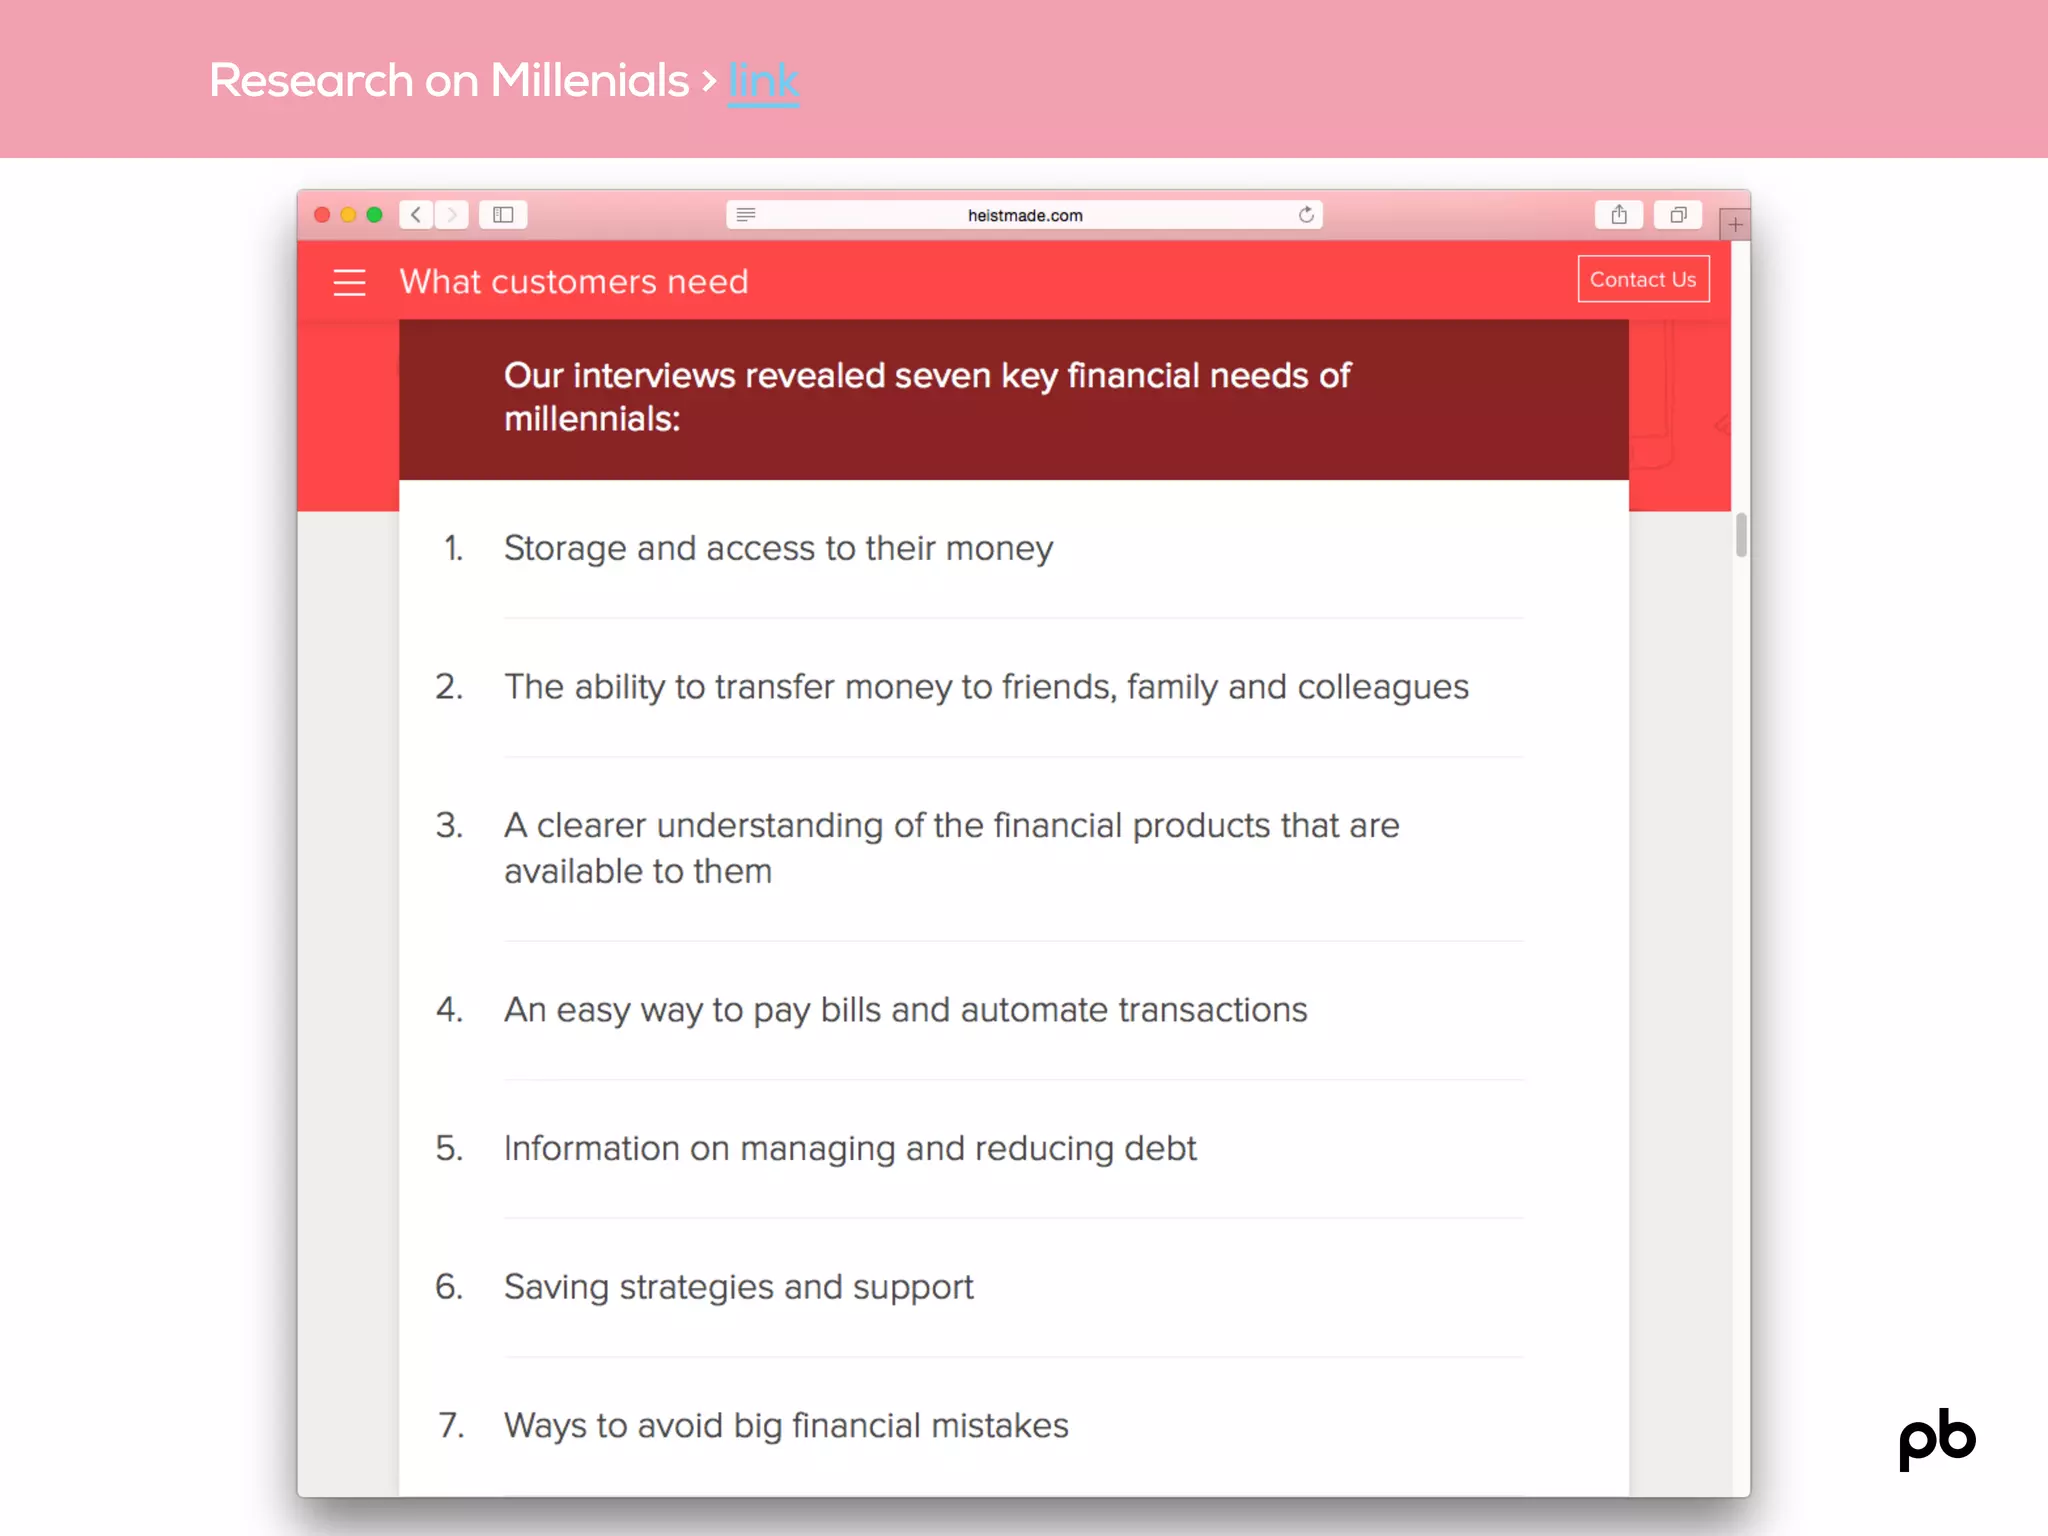Viewport: 2048px width, 1536px height.
Task: Click the show all tabs icon
Action: (1678, 215)
